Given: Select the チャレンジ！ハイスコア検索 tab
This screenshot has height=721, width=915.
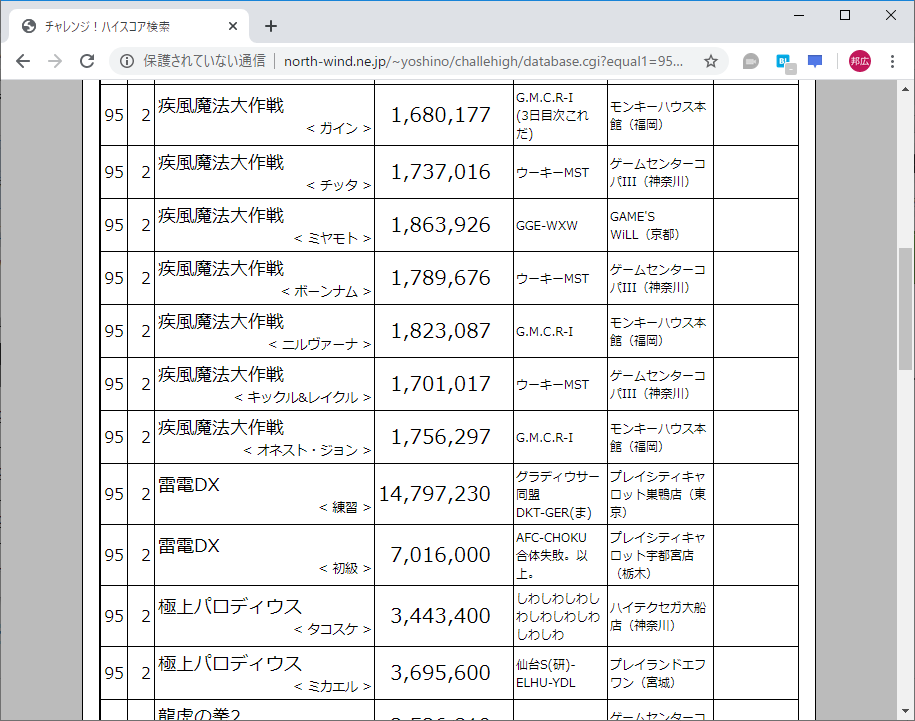Looking at the screenshot, I should [120, 26].
